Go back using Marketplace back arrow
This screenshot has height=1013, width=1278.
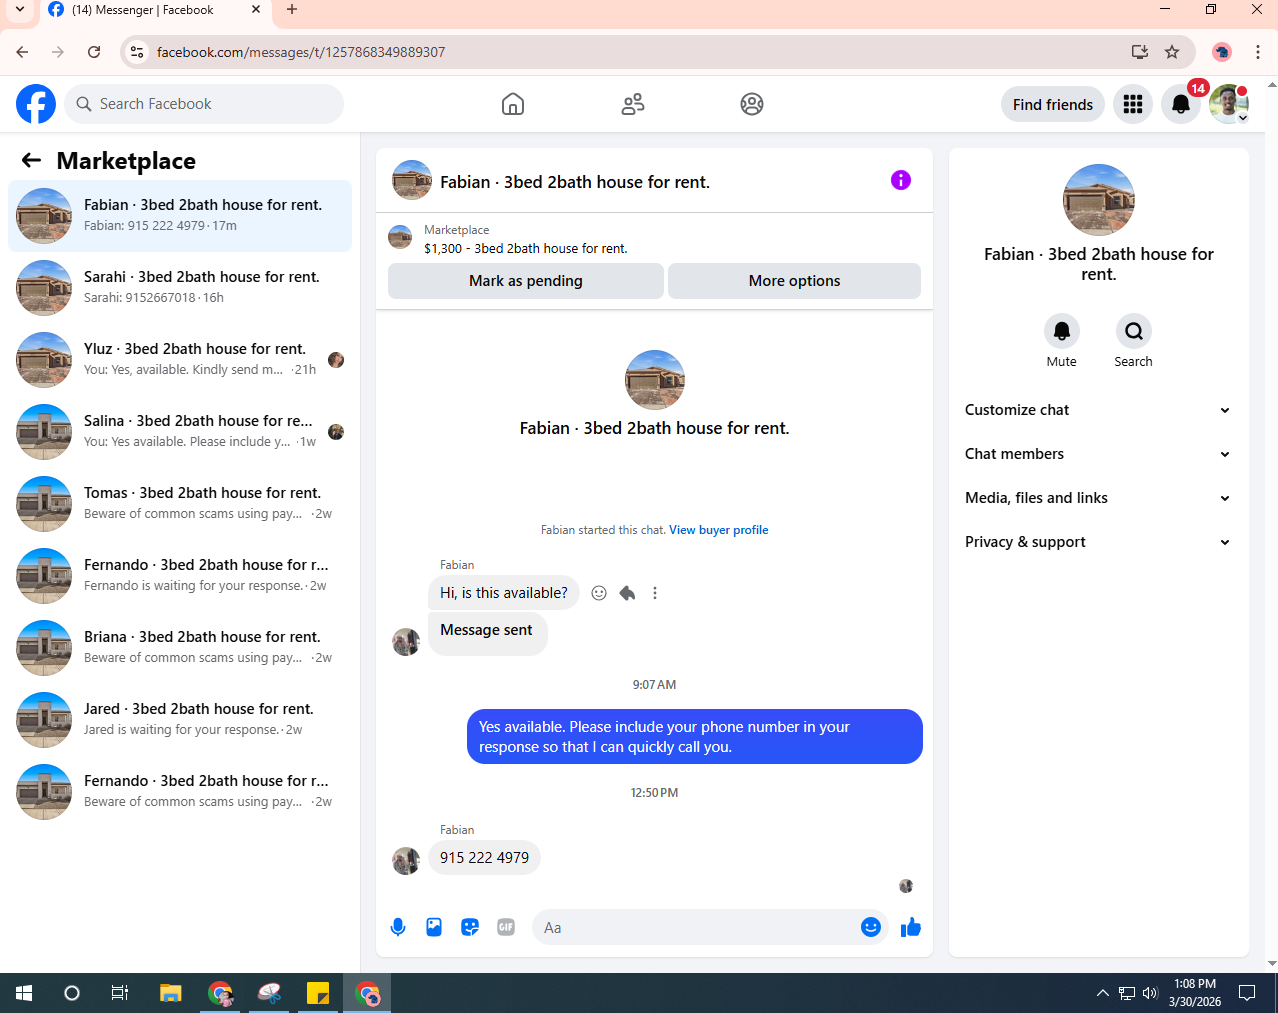pos(32,160)
